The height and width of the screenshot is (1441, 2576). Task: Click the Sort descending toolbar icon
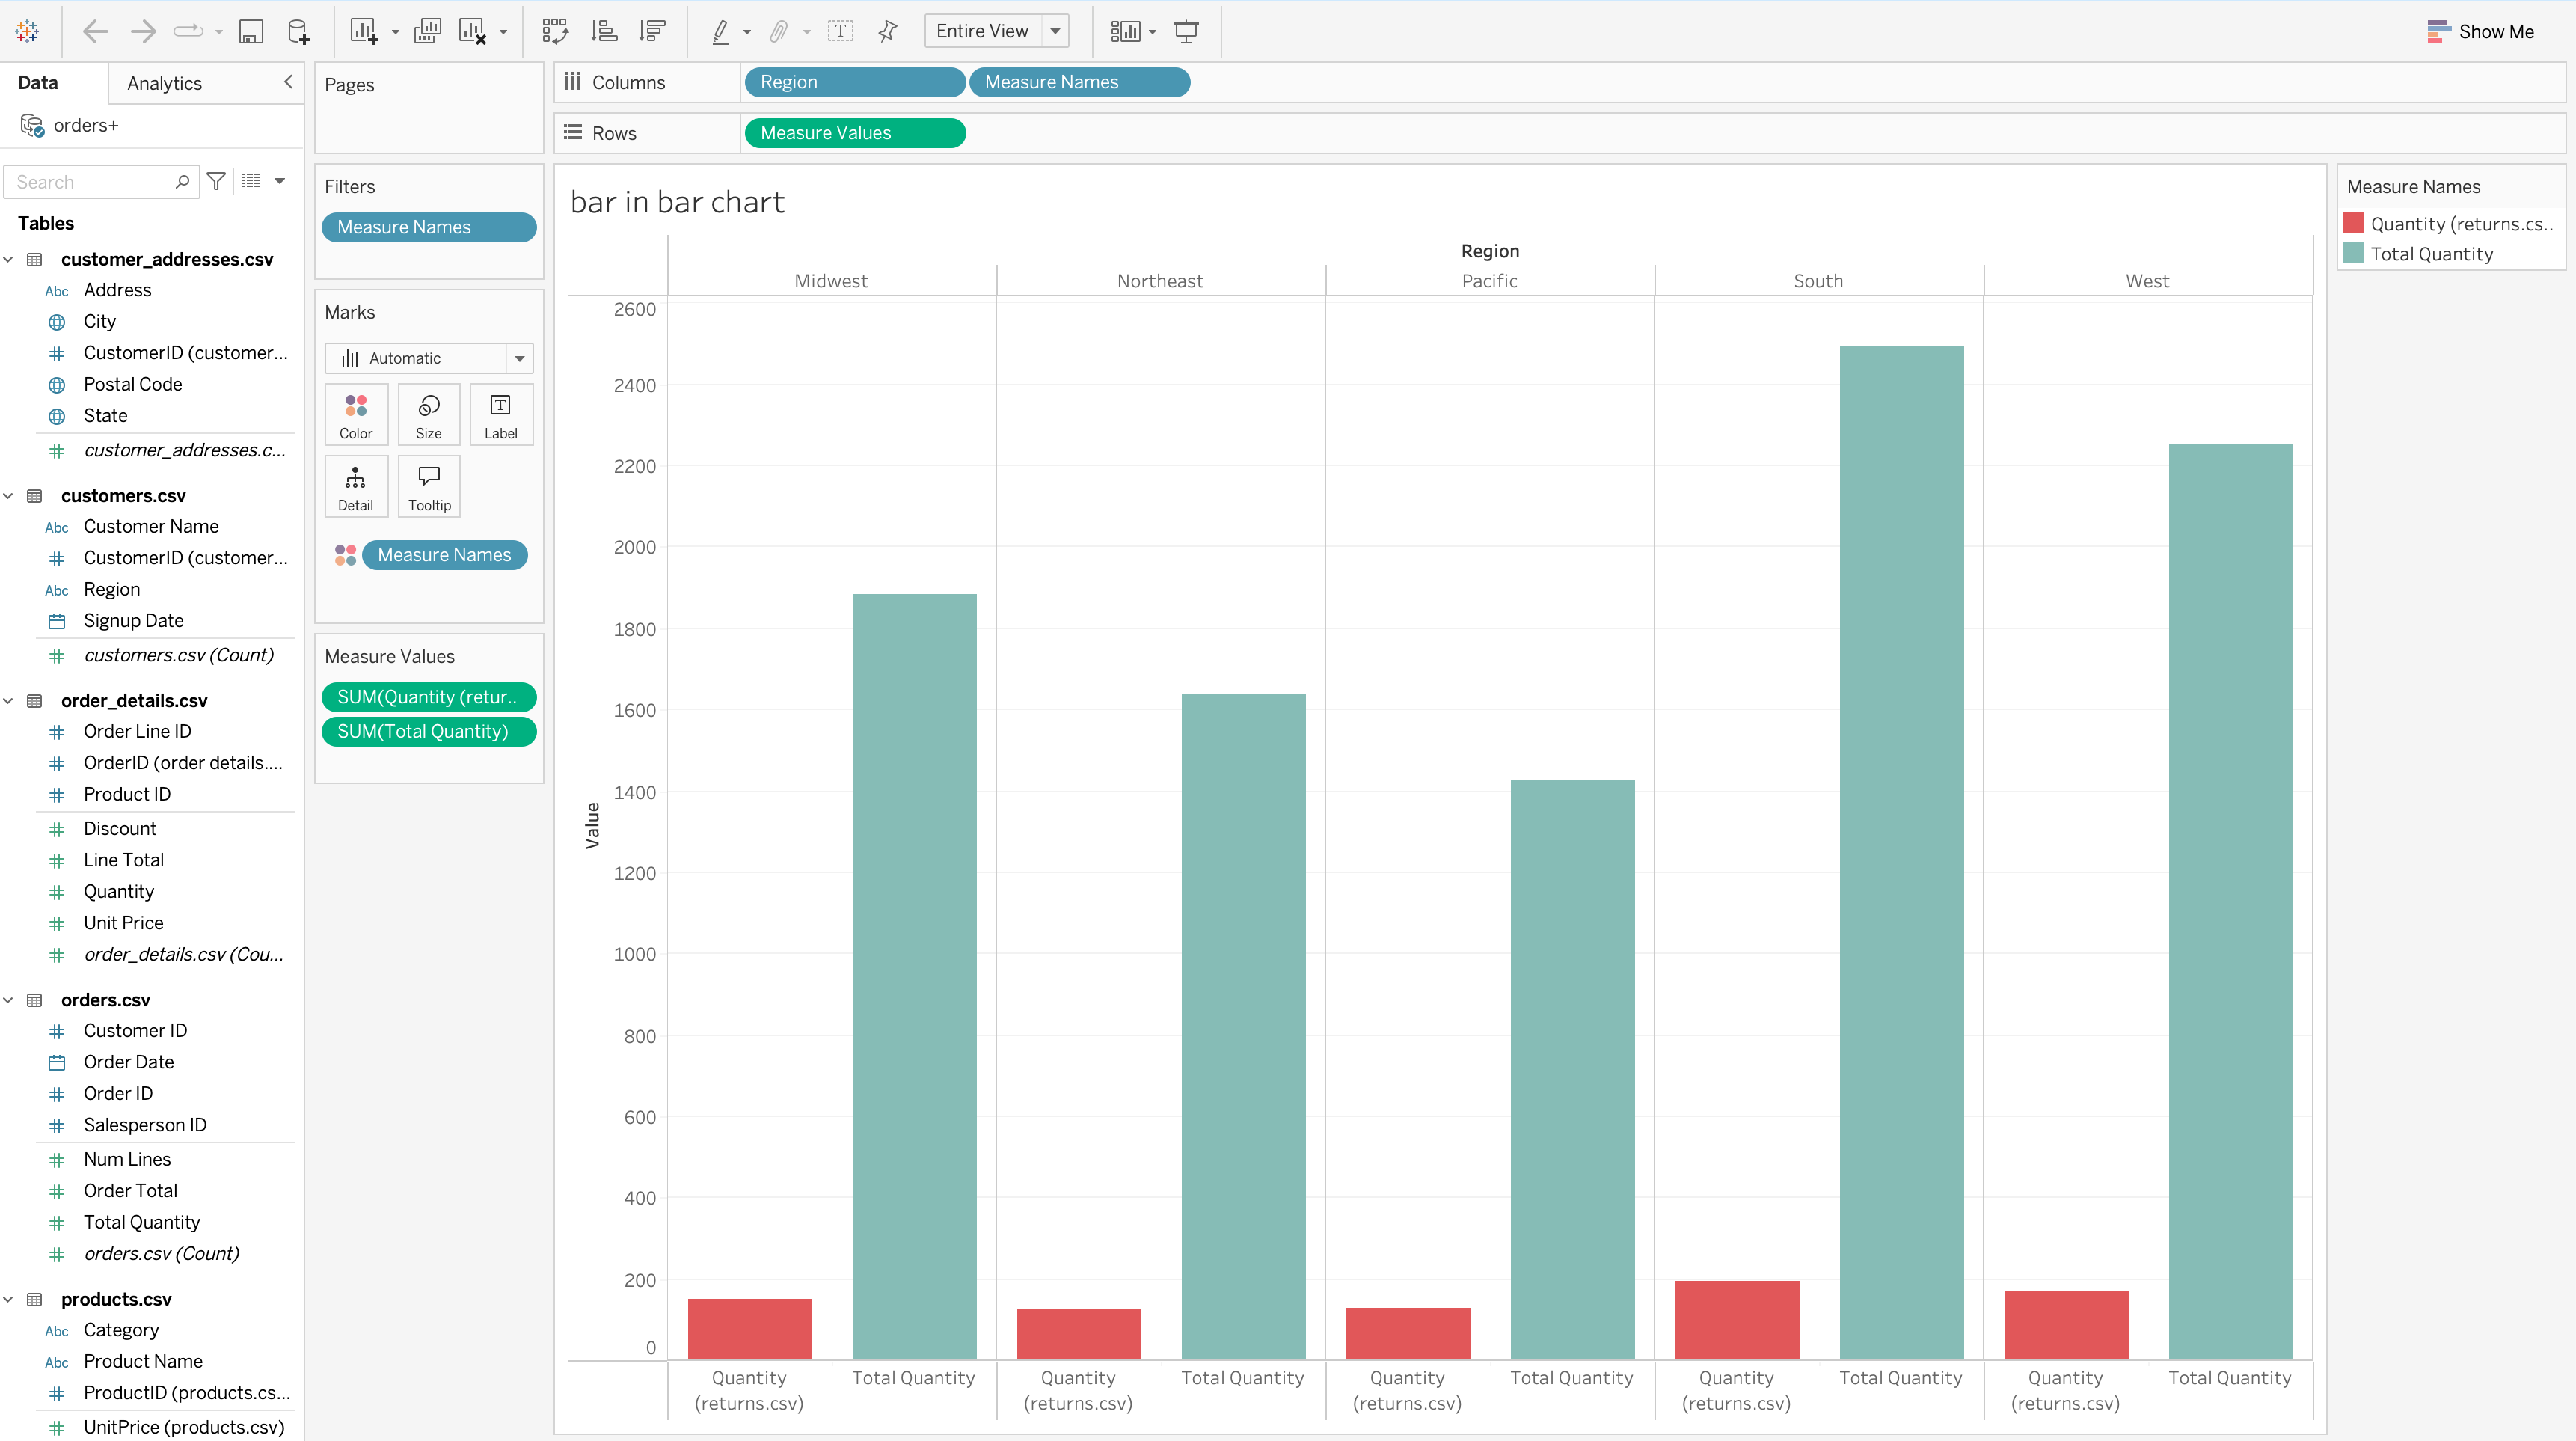click(652, 31)
